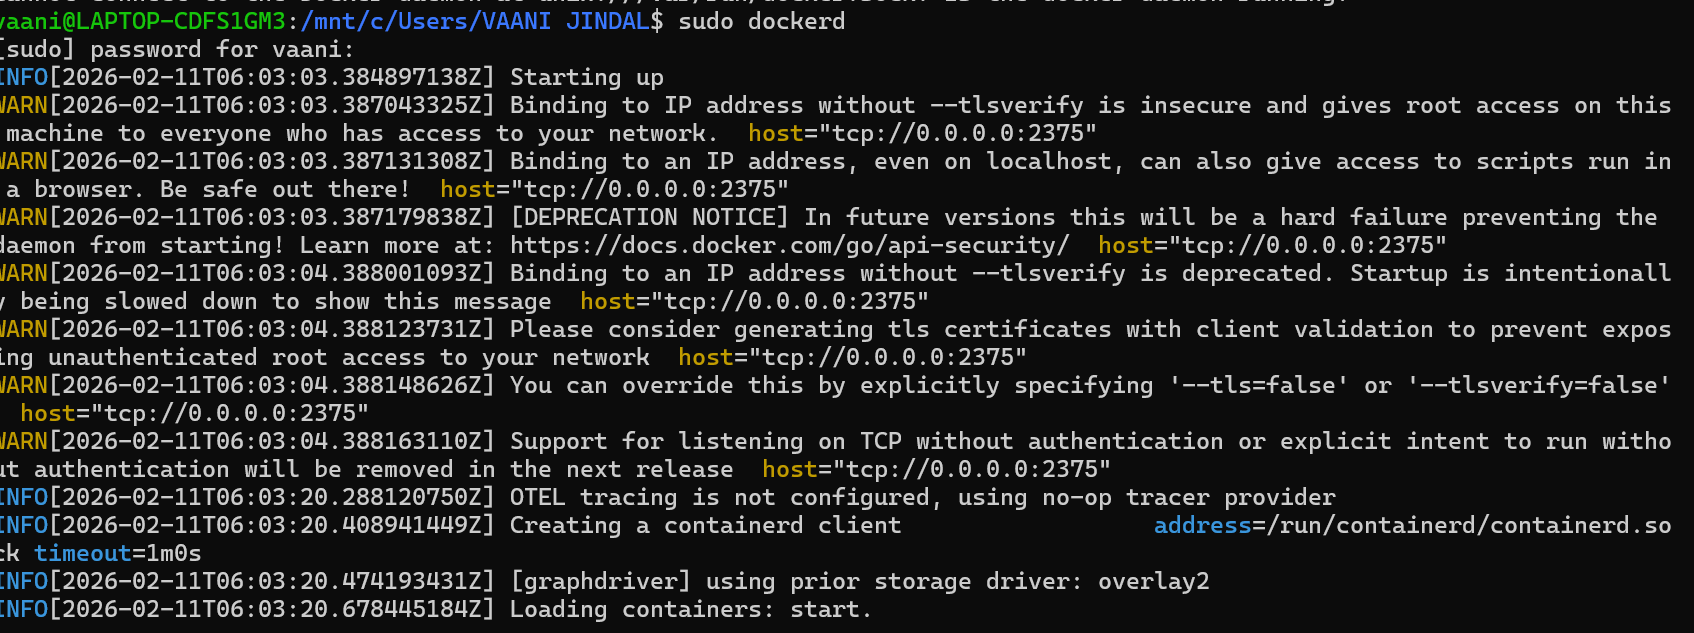Click the /mnt/c/Users working directory path
Screen dimensions: 1694x633
474,21
